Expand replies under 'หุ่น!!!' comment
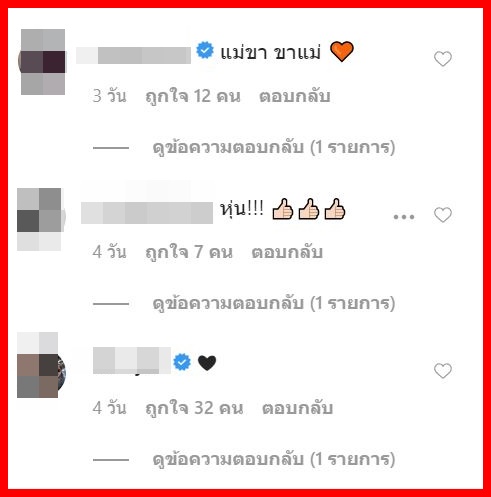Viewport: 491px width, 497px height. click(x=274, y=303)
